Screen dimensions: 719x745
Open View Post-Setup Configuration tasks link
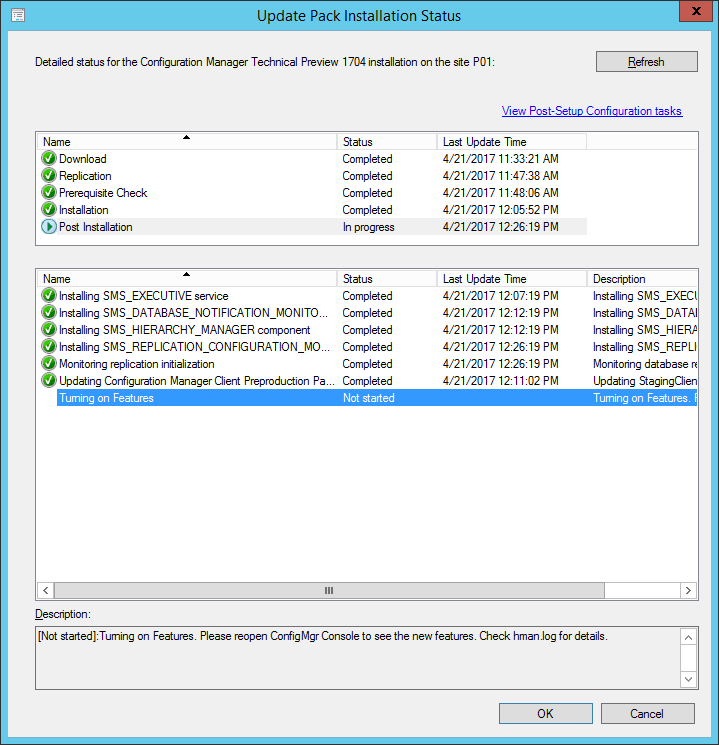(x=592, y=111)
